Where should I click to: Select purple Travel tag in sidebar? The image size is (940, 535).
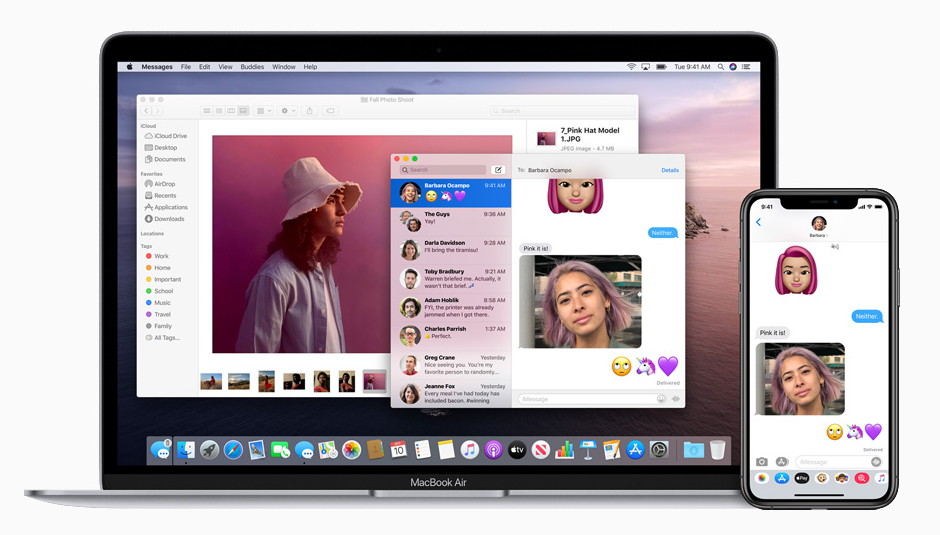(x=158, y=314)
